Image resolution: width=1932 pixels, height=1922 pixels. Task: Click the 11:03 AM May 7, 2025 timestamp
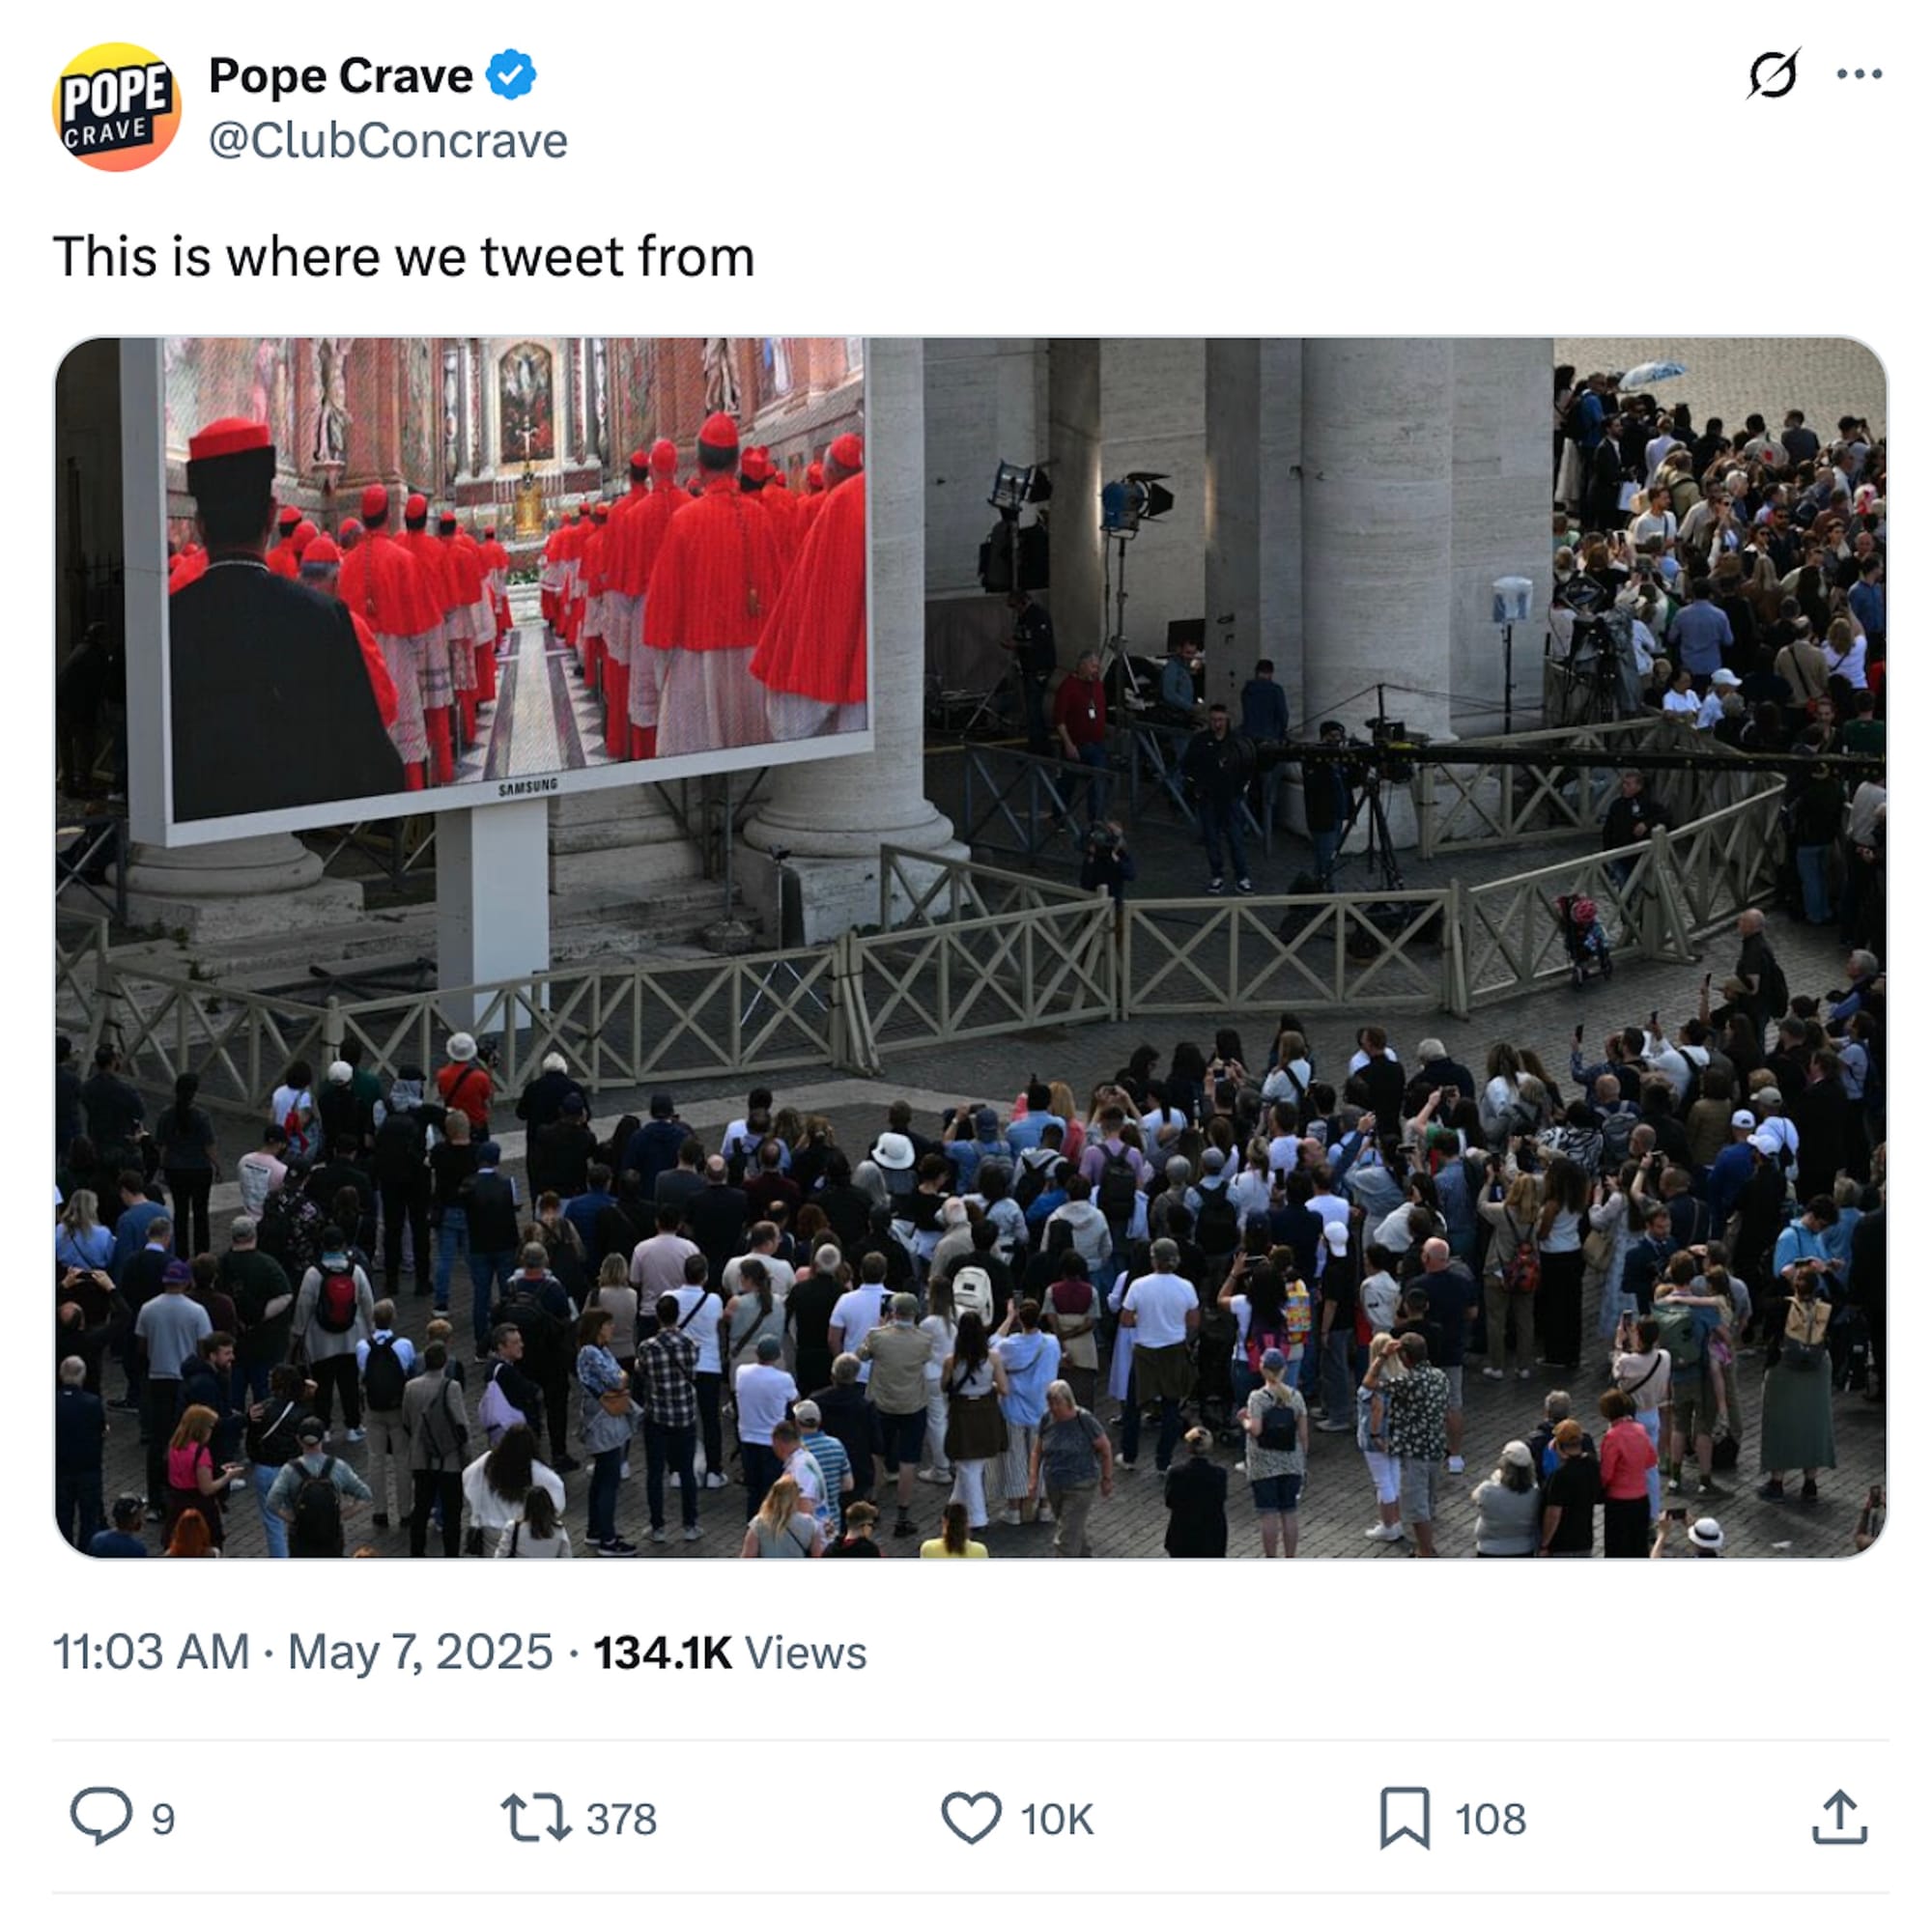point(302,1652)
